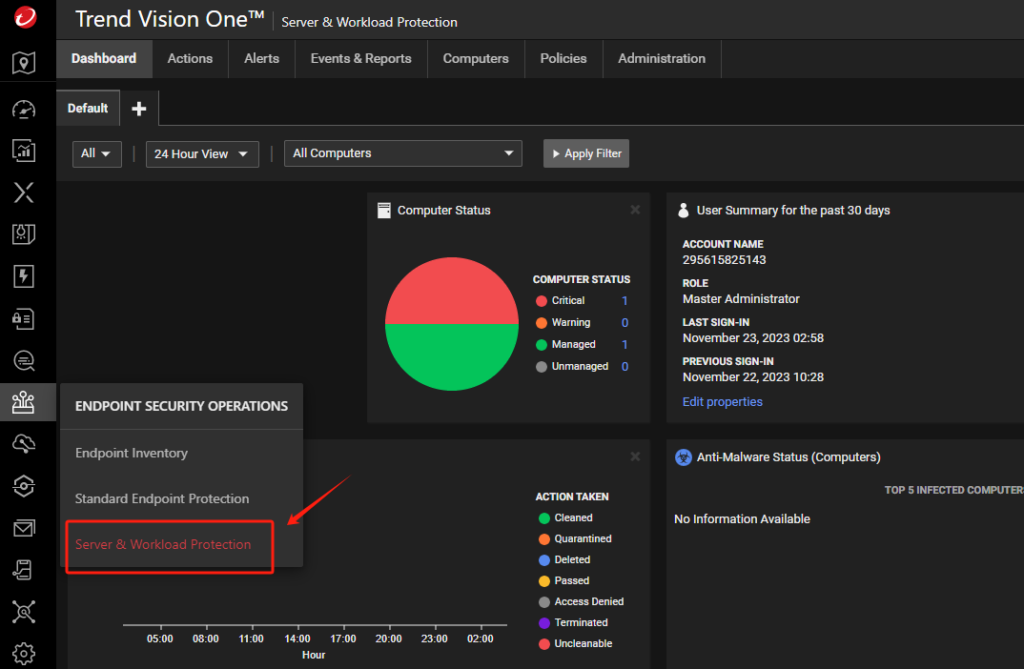Click the gray Unmanaged legend swatch
The width and height of the screenshot is (1024, 669).
tap(541, 367)
